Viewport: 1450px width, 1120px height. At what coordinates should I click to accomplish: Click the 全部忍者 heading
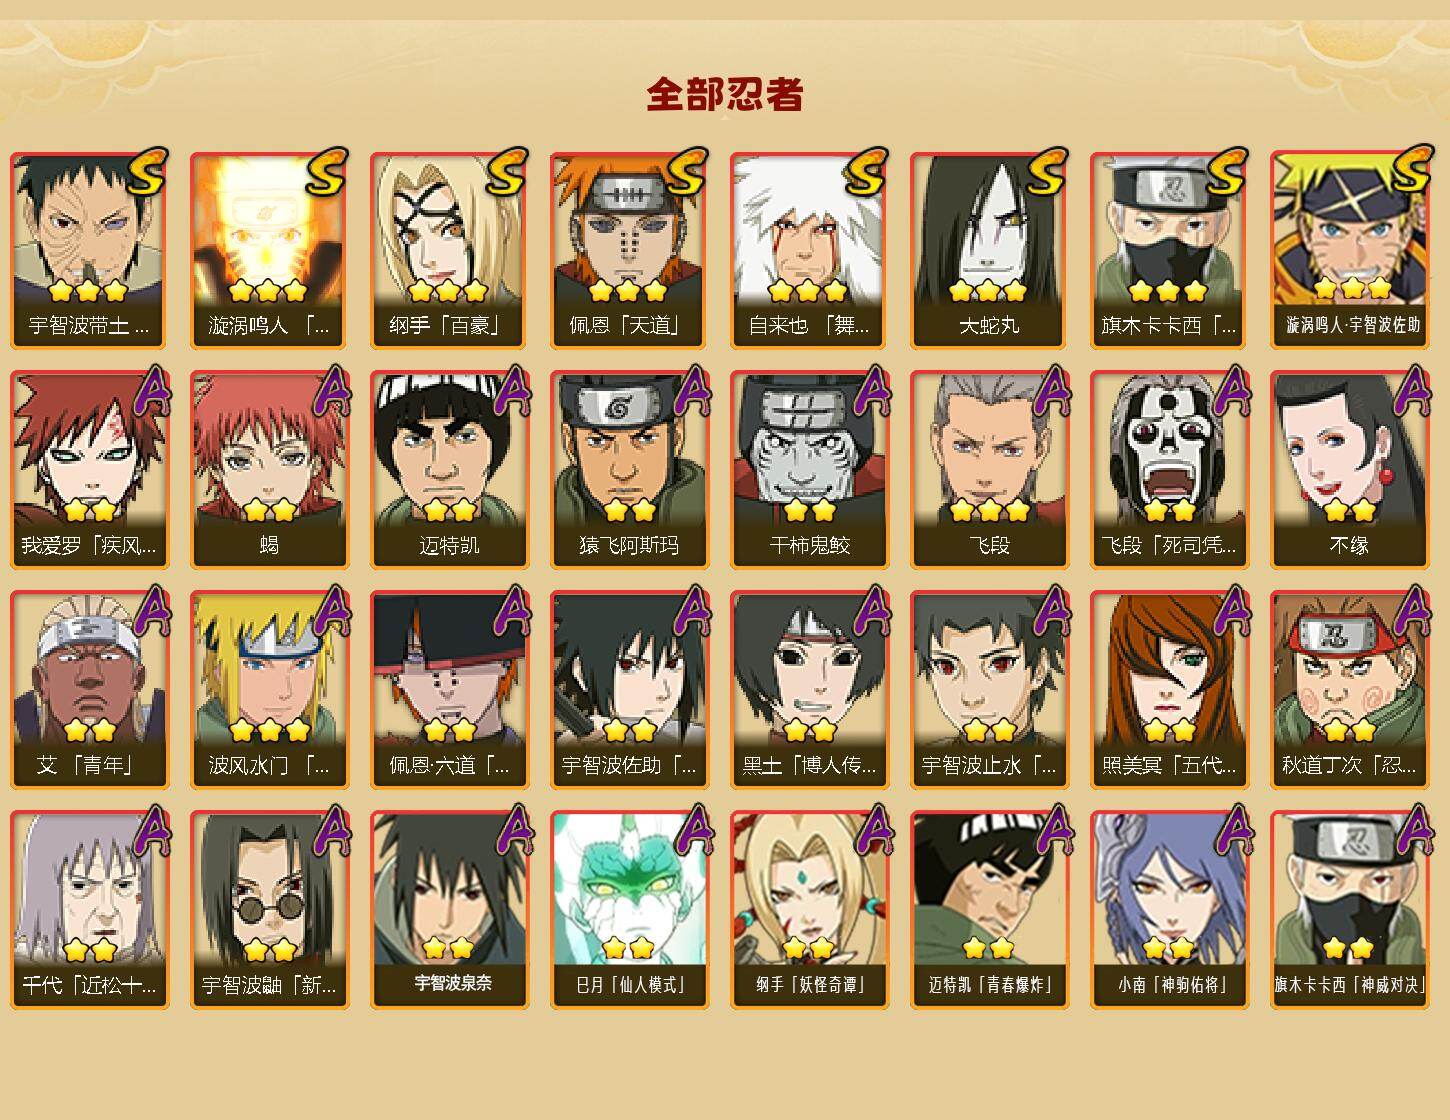click(x=725, y=95)
